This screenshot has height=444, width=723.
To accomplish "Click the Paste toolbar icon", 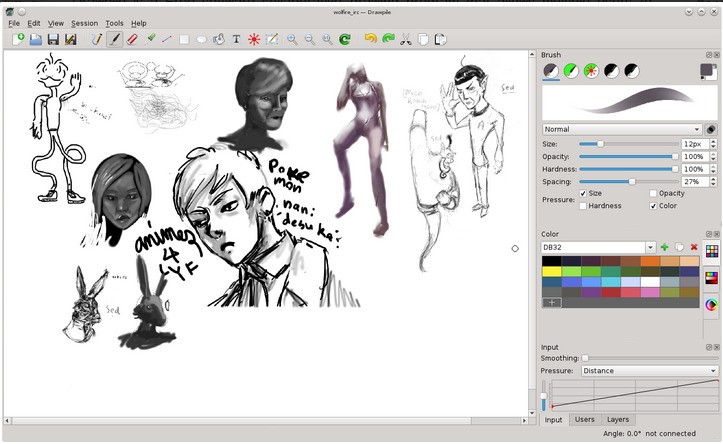I will coord(440,40).
